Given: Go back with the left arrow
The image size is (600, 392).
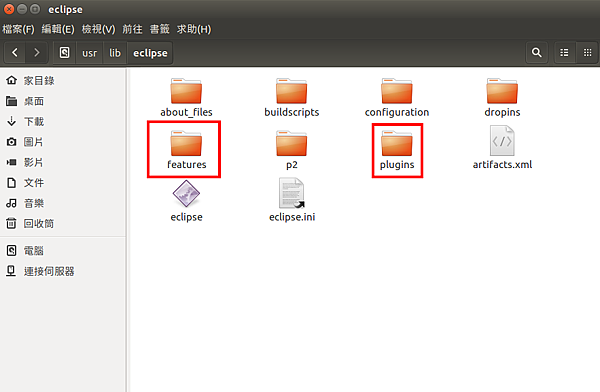Looking at the screenshot, I should (15, 52).
